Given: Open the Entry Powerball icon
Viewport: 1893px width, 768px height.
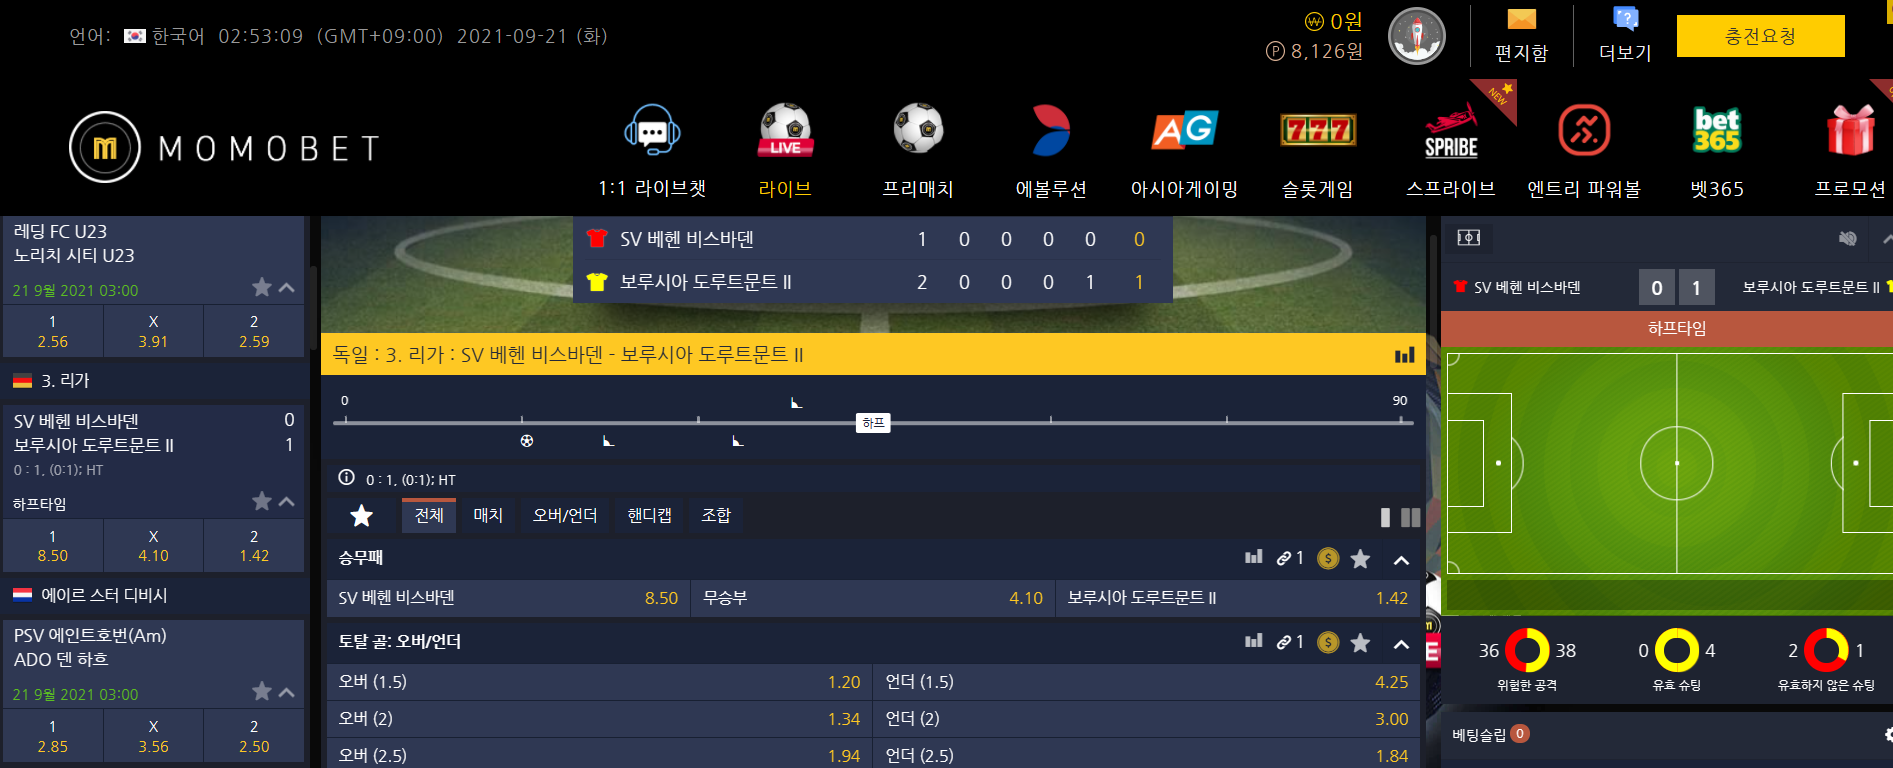Looking at the screenshot, I should pyautogui.click(x=1584, y=130).
